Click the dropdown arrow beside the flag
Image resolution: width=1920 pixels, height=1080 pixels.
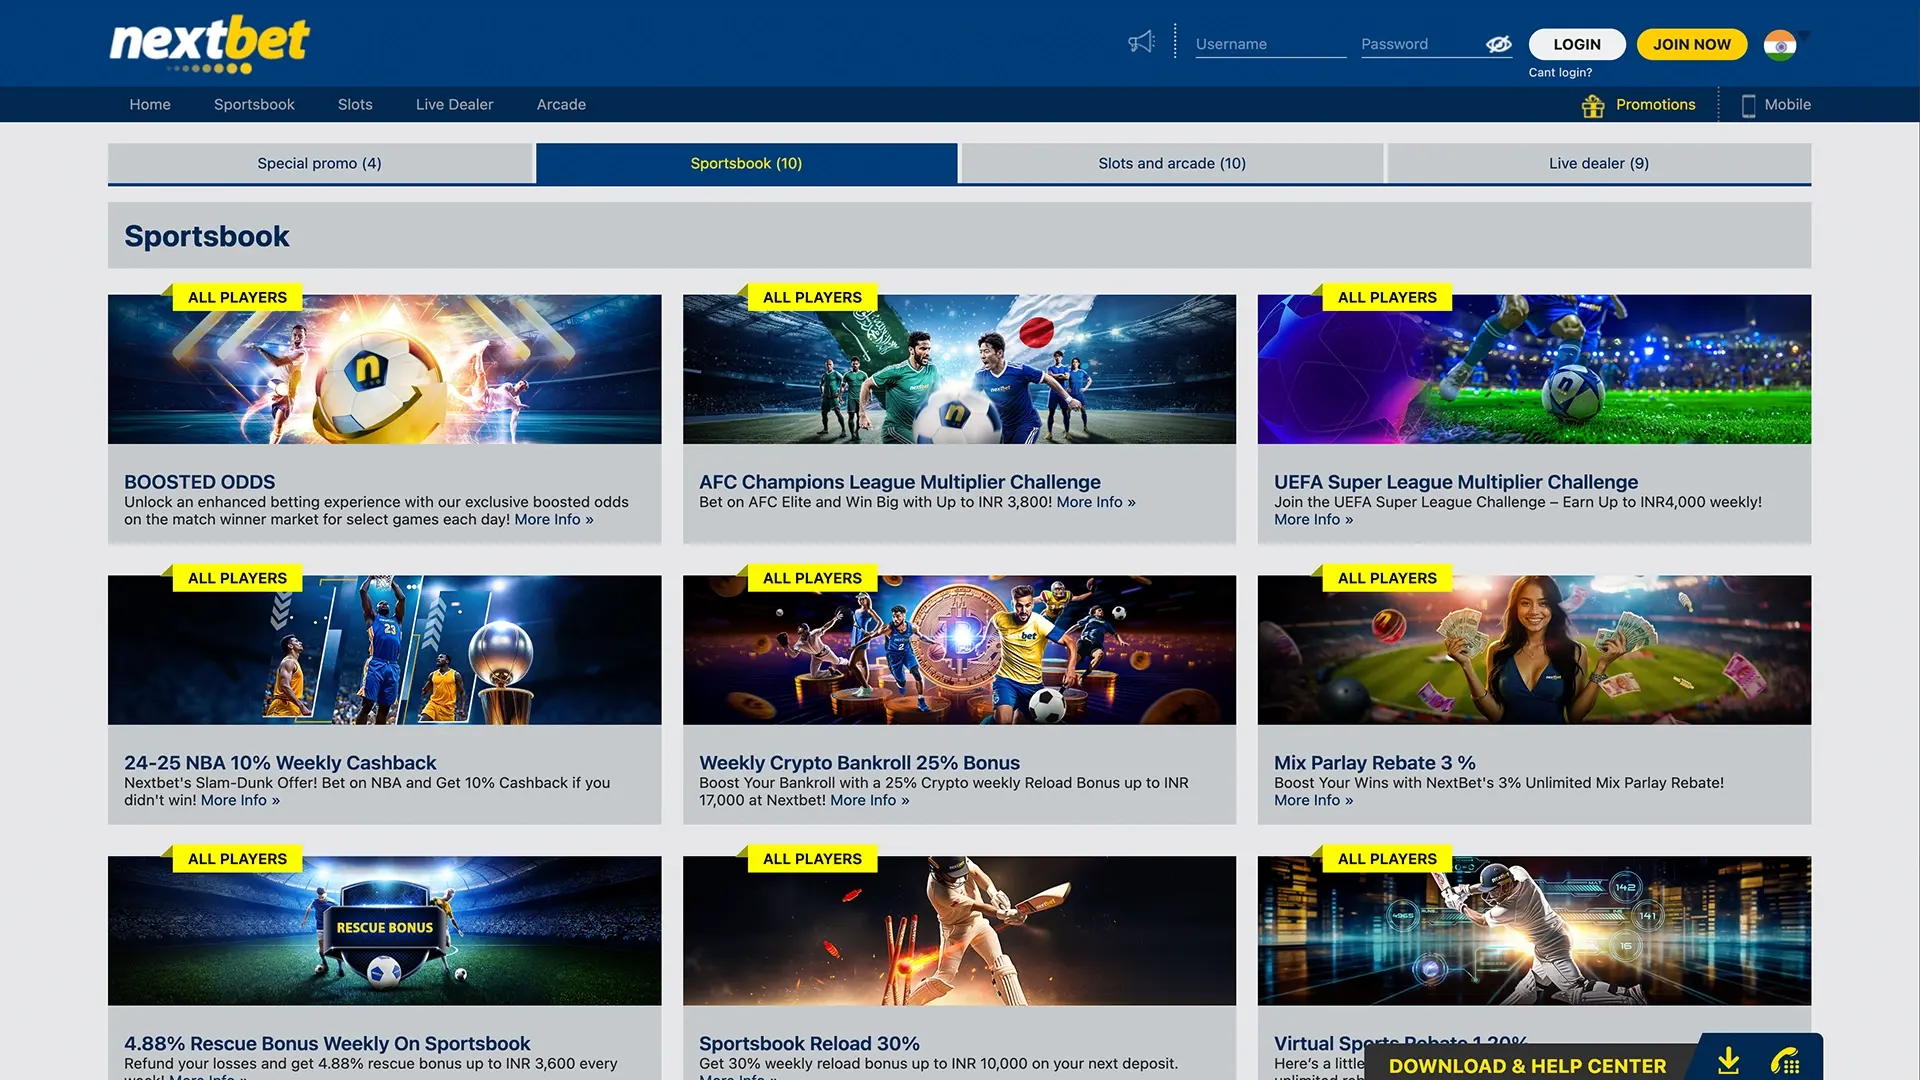coord(1804,36)
